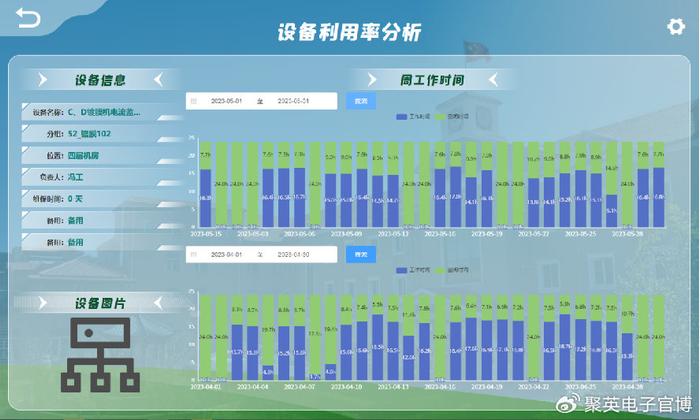Click the green idle-time legend swatch in April chart
The height and width of the screenshot is (420, 700).
440,270
